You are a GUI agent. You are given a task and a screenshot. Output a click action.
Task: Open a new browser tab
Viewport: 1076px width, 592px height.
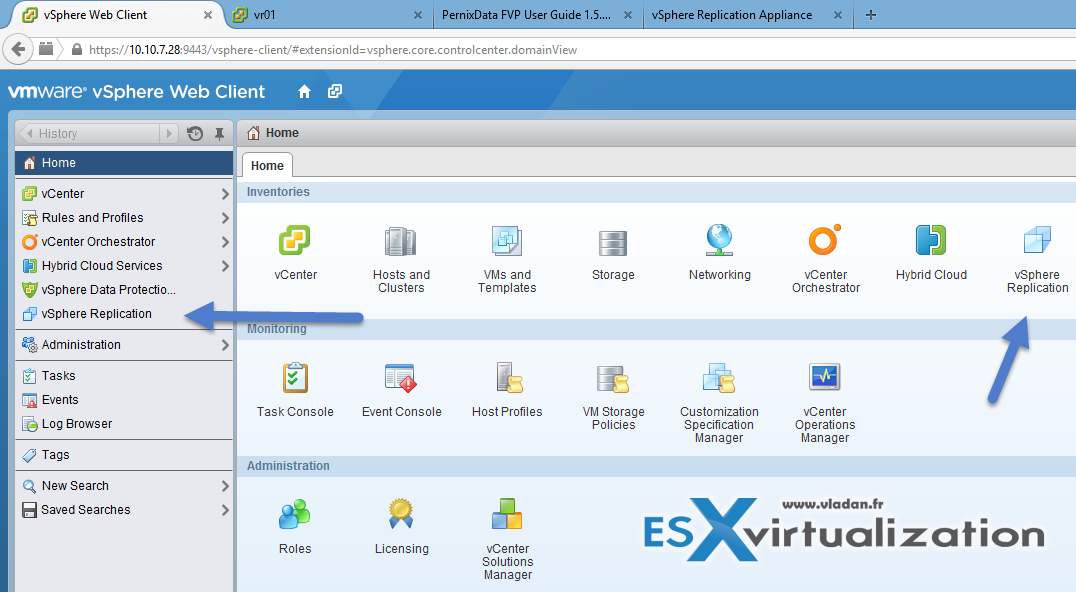[x=871, y=14]
